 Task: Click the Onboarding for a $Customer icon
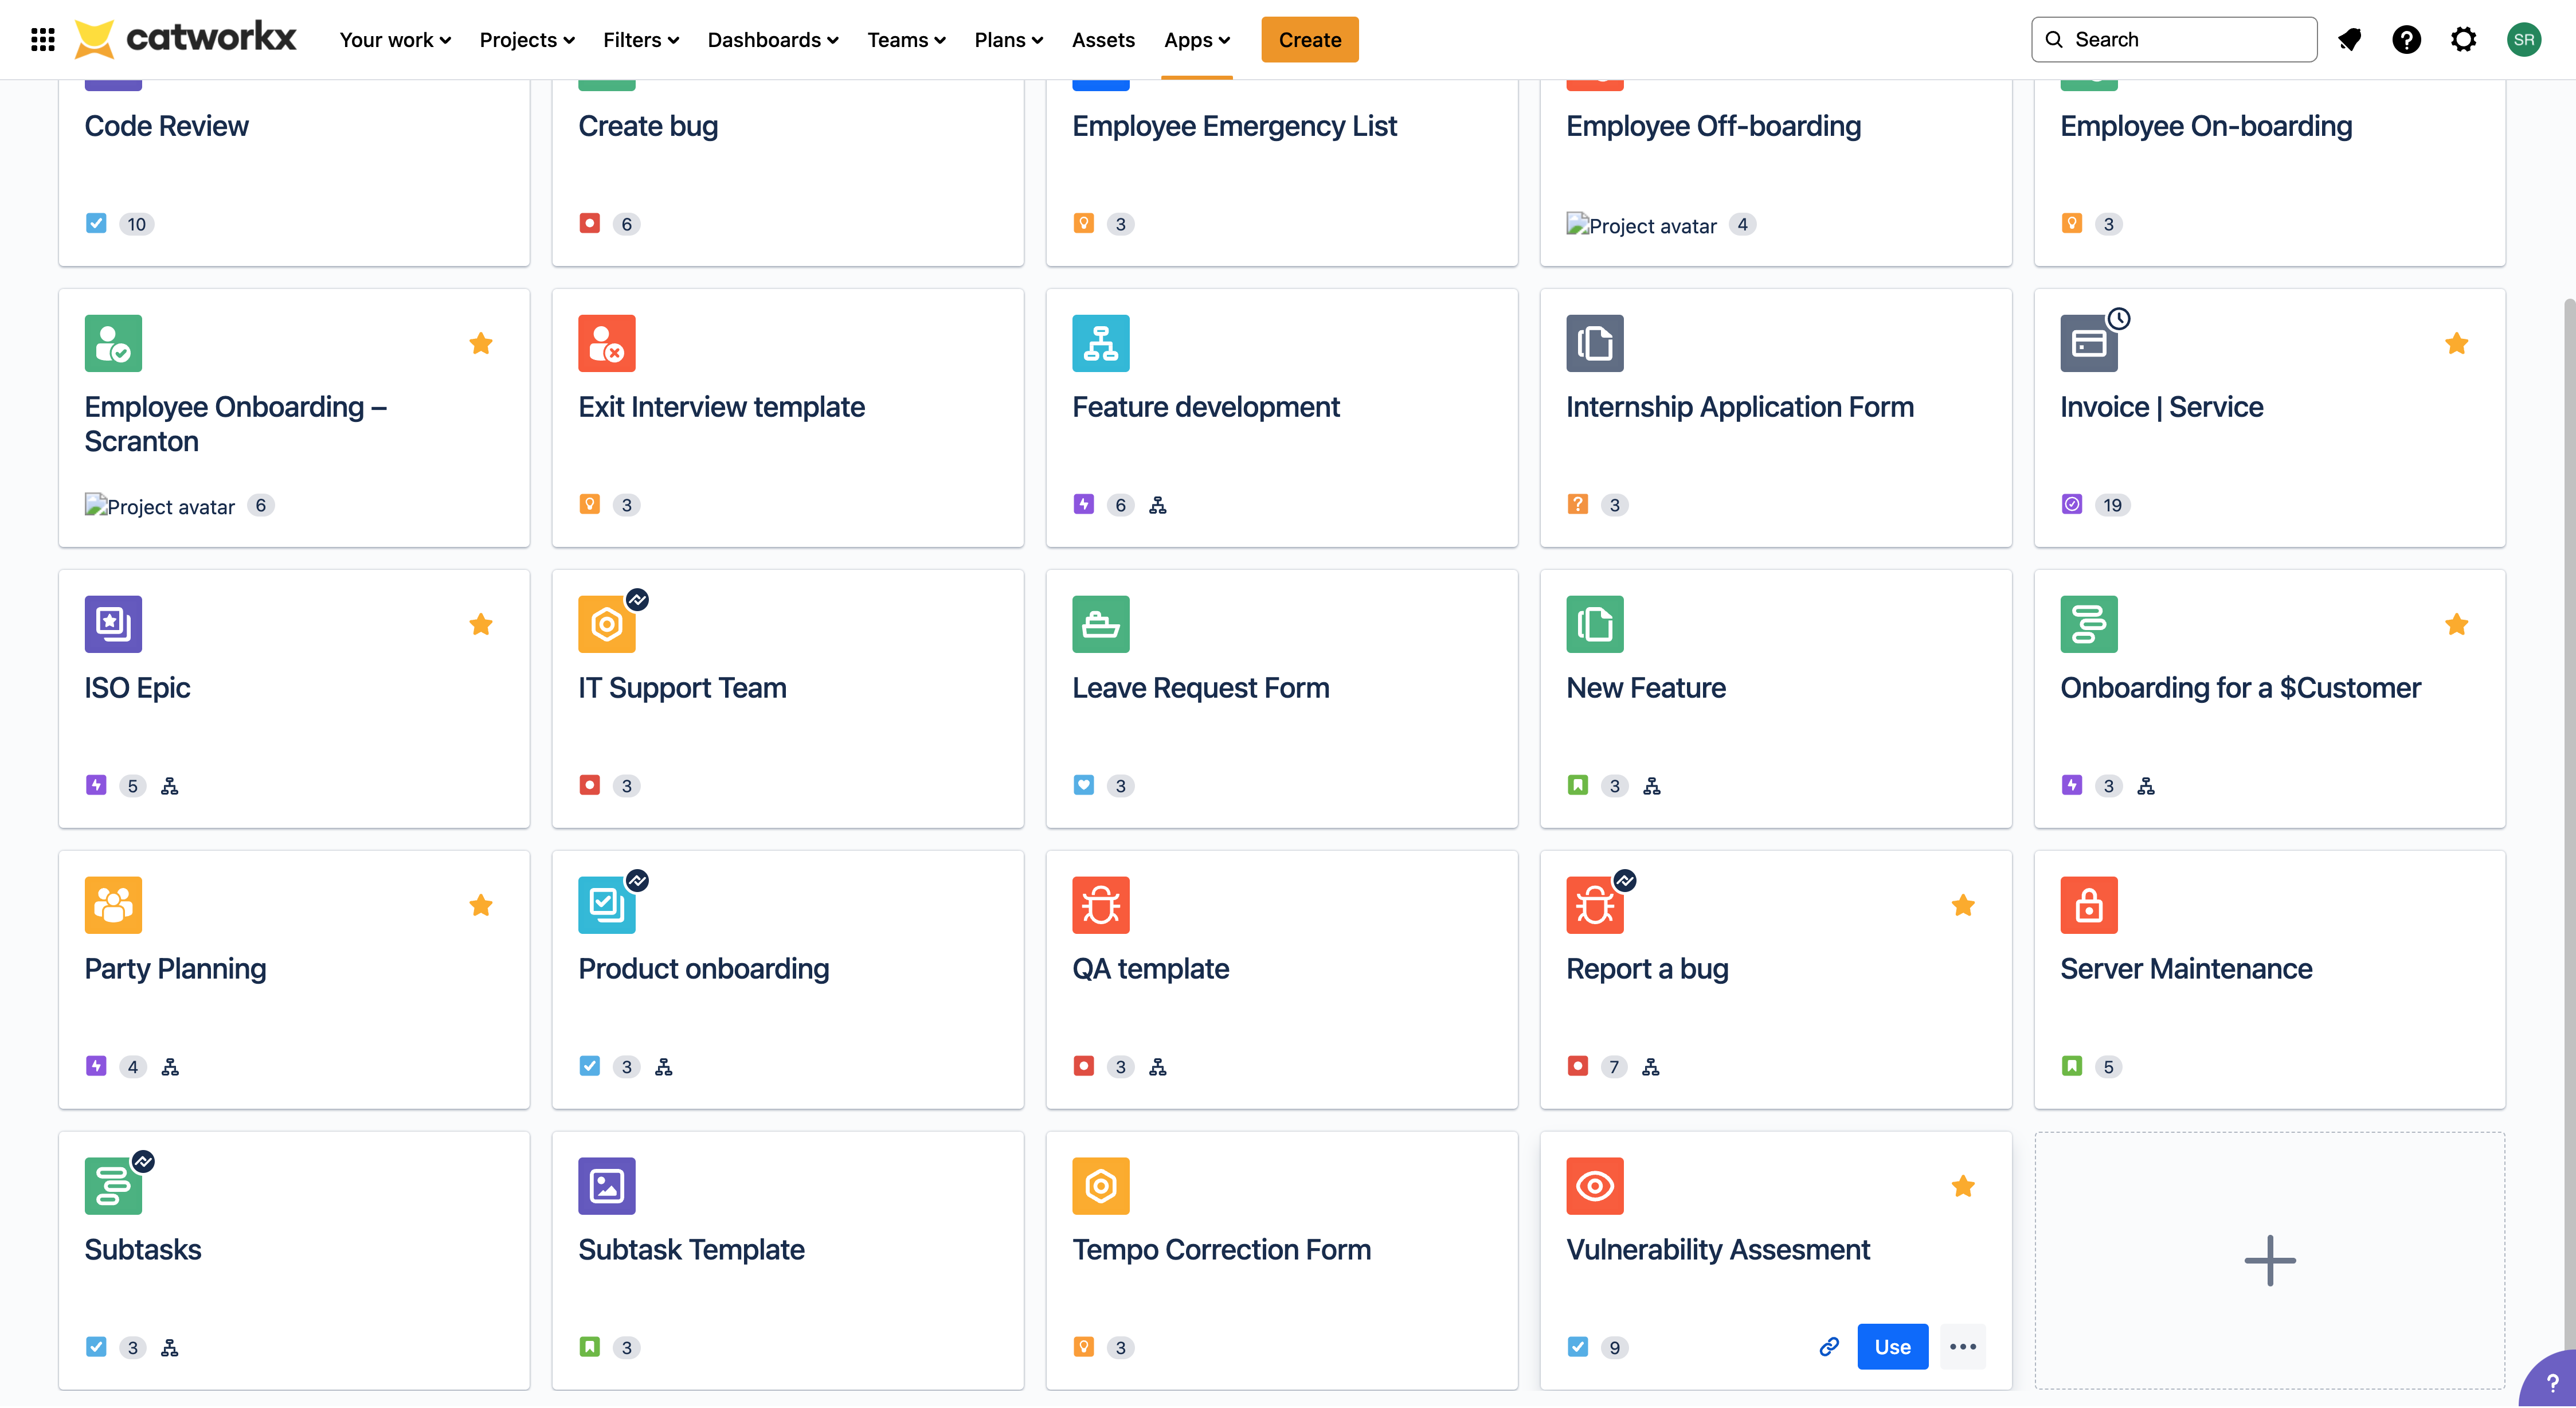click(x=2088, y=624)
